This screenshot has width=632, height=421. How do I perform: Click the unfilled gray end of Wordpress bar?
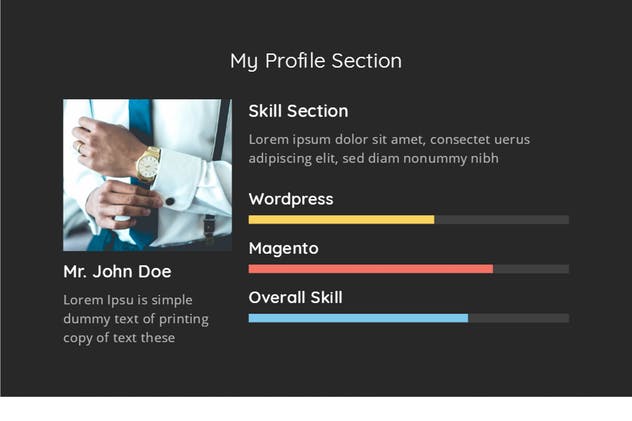(x=502, y=219)
